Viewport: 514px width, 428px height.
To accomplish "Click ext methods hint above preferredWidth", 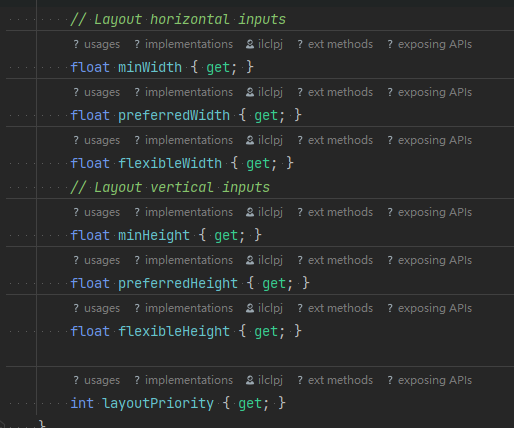I will tap(335, 92).
